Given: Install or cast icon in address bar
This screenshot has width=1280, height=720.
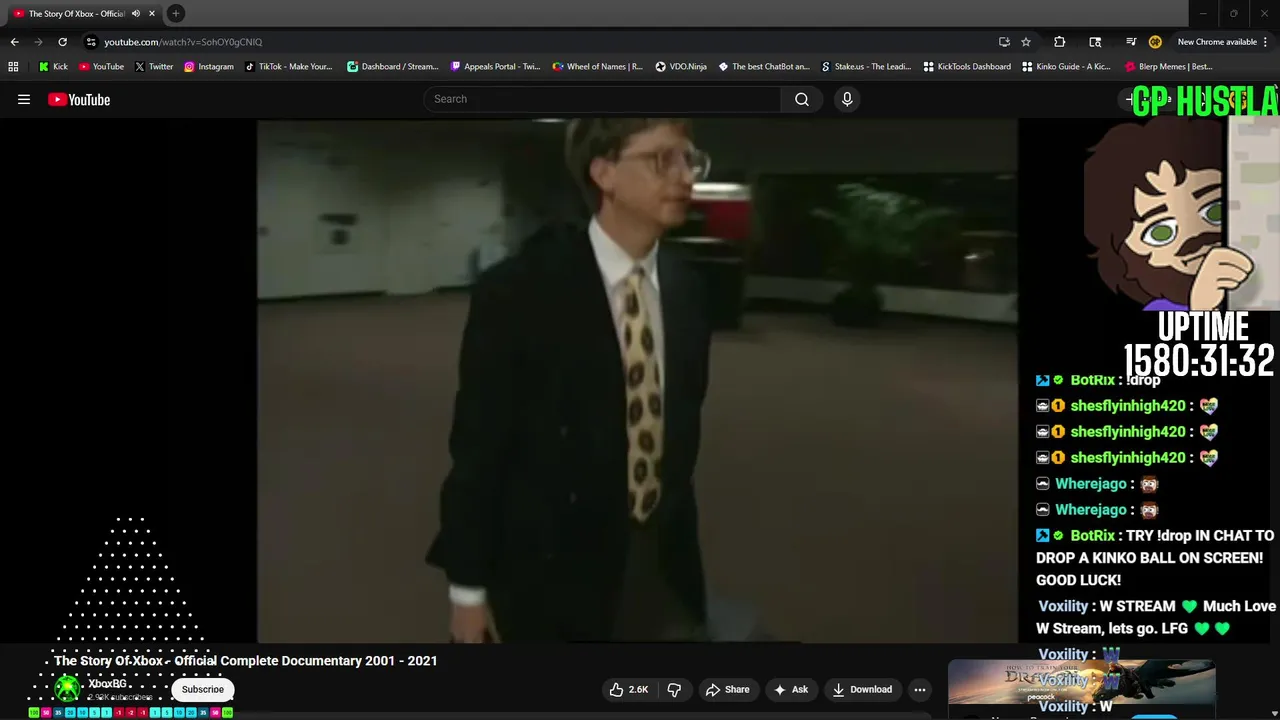Looking at the screenshot, I should coord(1004,42).
